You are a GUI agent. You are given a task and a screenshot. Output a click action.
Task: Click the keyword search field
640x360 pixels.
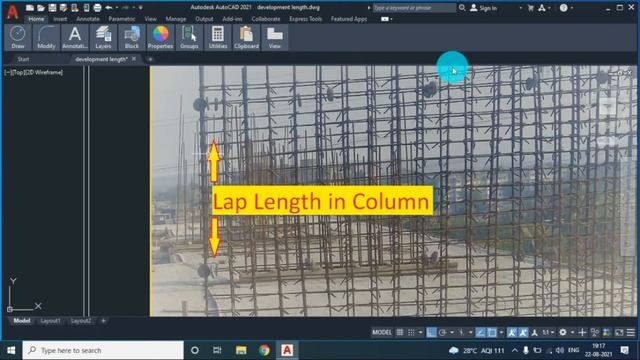click(x=414, y=8)
